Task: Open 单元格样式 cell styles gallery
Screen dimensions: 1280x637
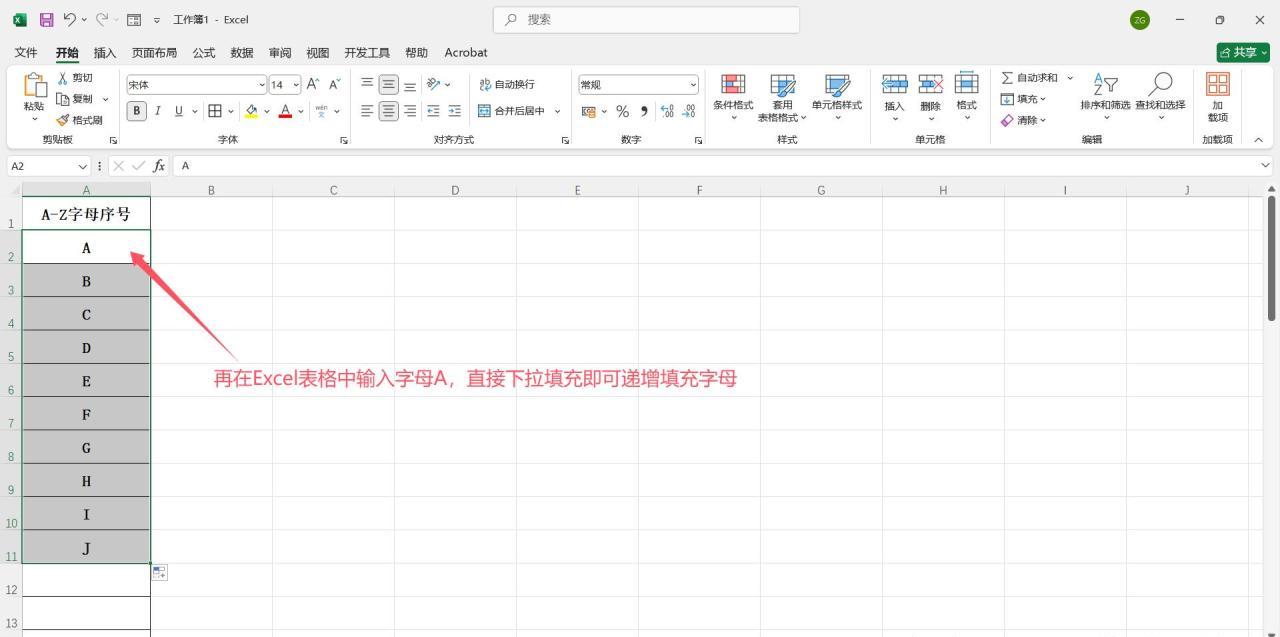Action: tap(837, 97)
